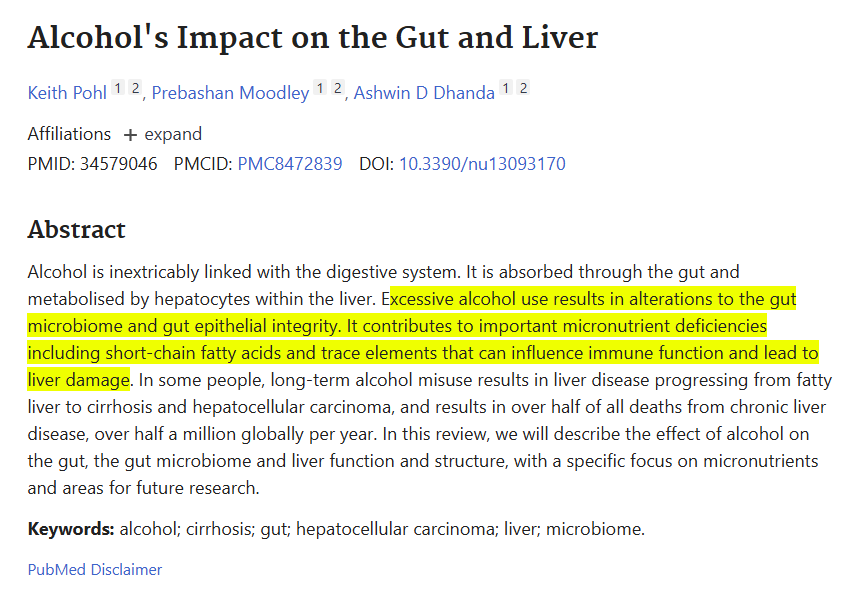Click affiliation 2 badge after Prebashan Moodley

tap(337, 89)
